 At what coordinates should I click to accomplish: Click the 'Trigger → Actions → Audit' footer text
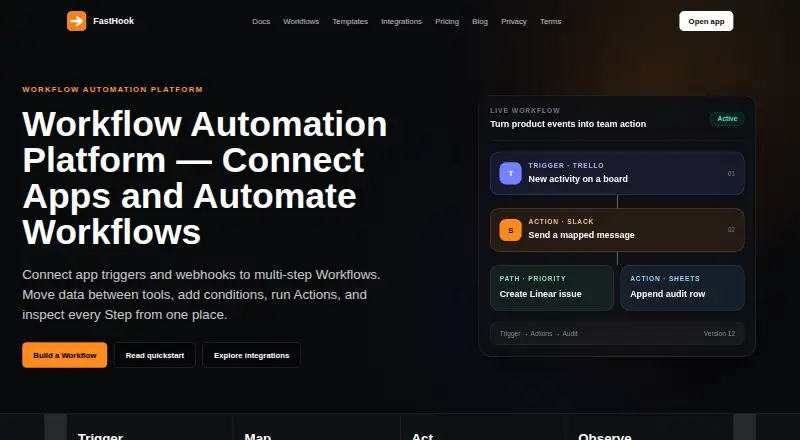tap(539, 333)
